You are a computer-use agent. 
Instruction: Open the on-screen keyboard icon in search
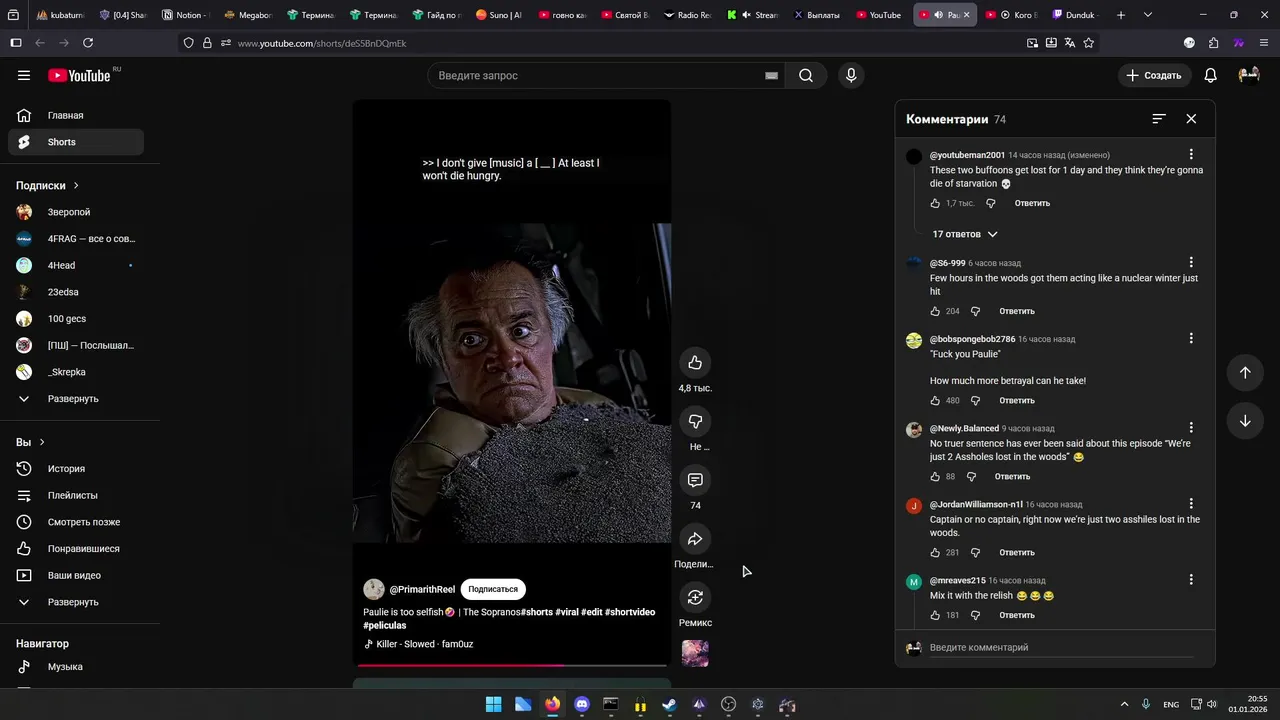(771, 75)
